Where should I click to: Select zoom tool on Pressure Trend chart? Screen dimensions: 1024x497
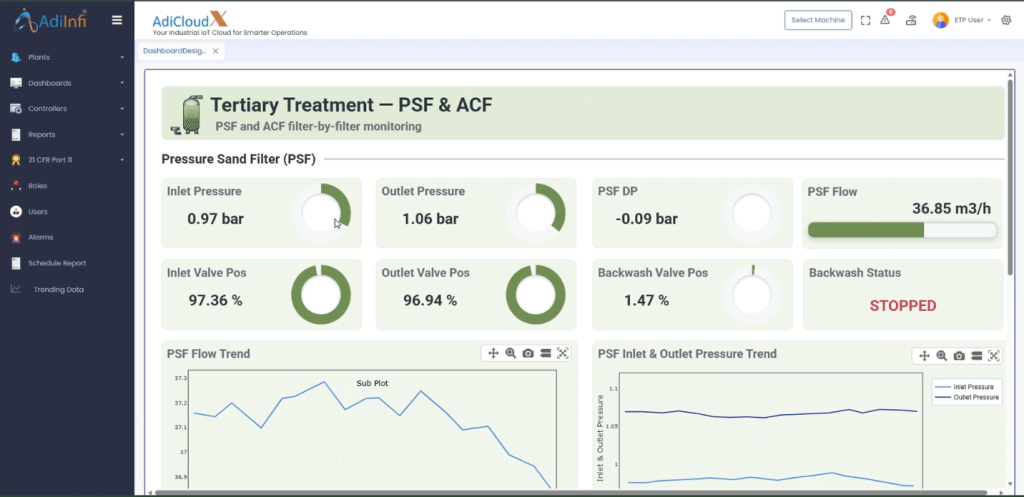coord(942,356)
